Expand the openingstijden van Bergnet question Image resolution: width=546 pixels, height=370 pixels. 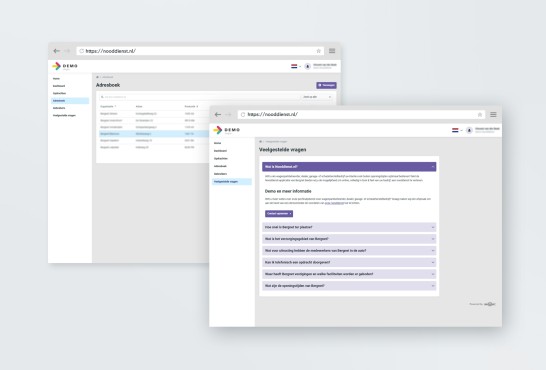pyautogui.click(x=349, y=286)
